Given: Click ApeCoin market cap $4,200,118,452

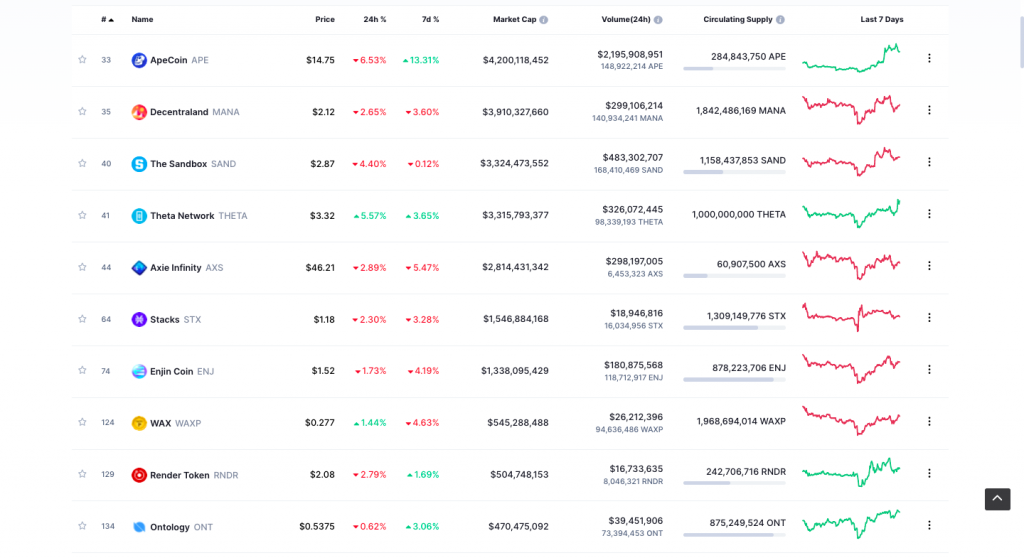Looking at the screenshot, I should click(515, 60).
